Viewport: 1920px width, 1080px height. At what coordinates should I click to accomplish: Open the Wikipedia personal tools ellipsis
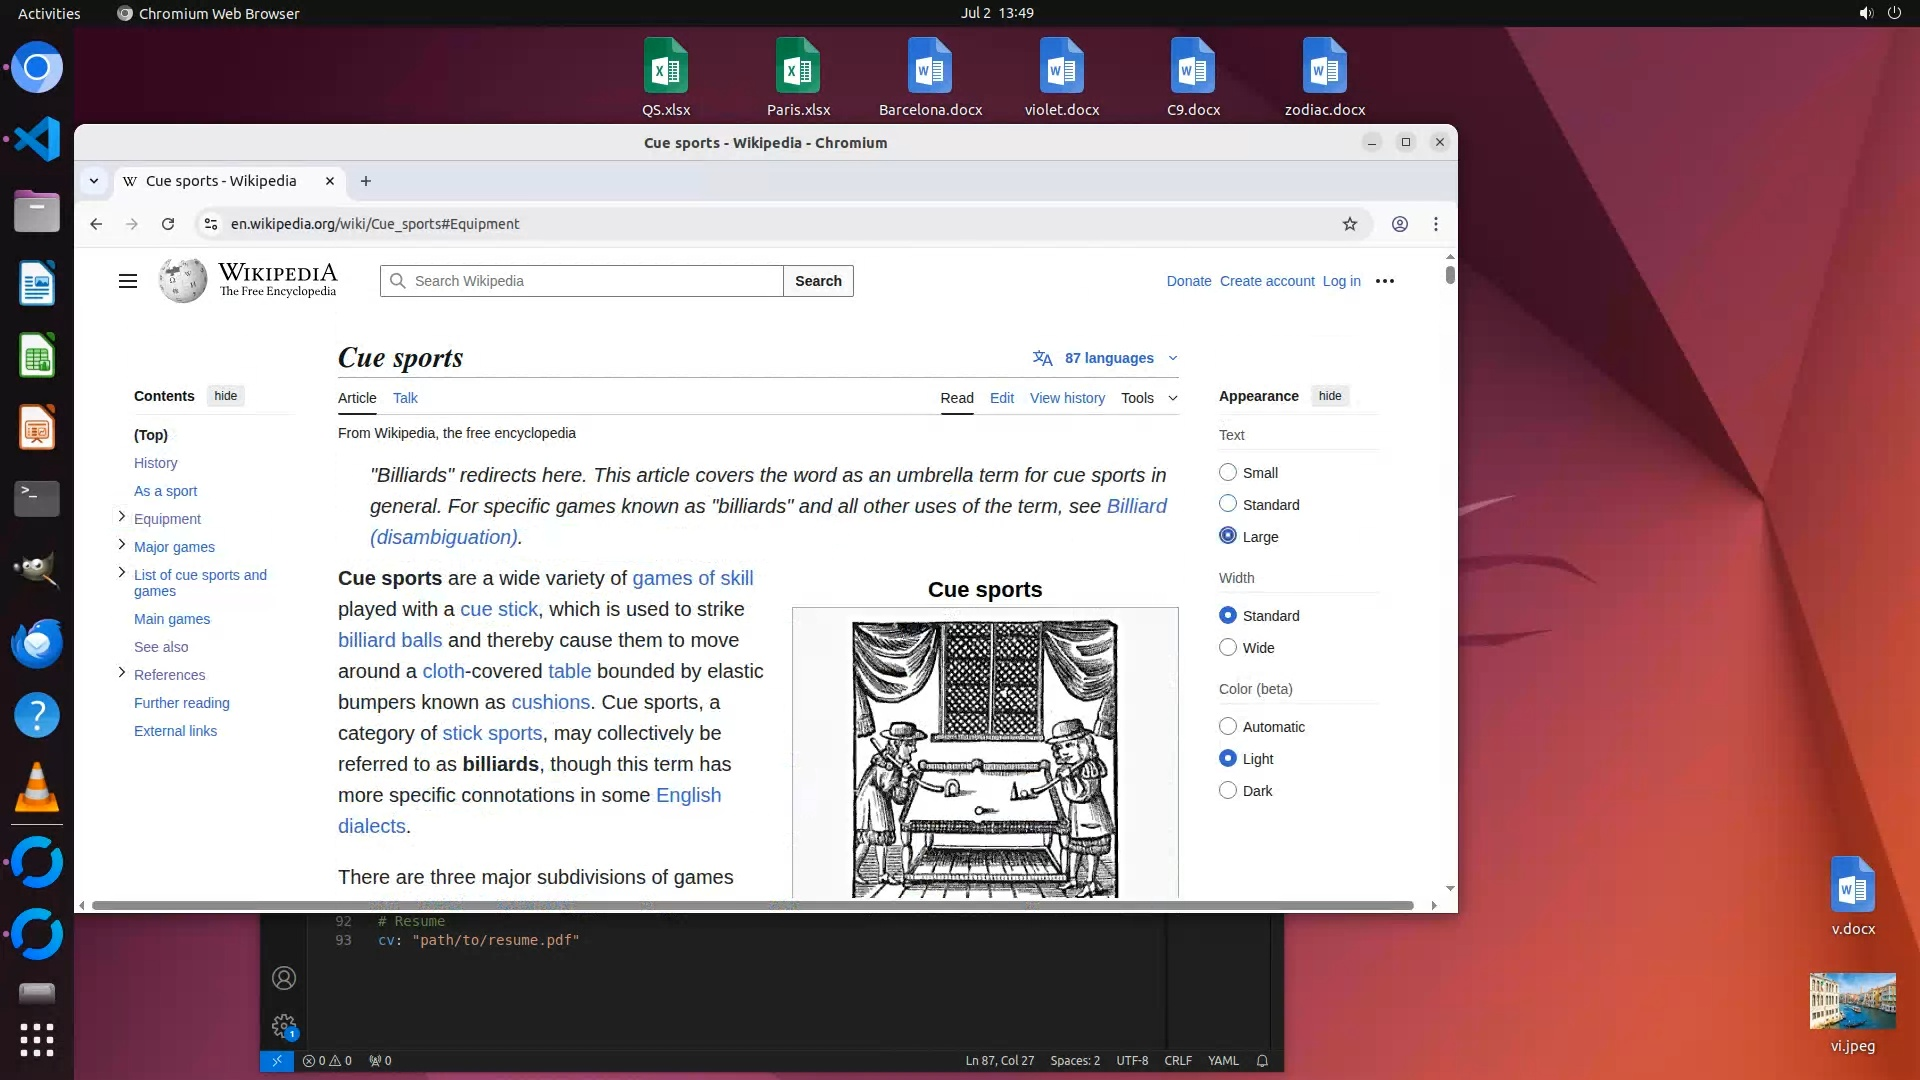point(1384,281)
